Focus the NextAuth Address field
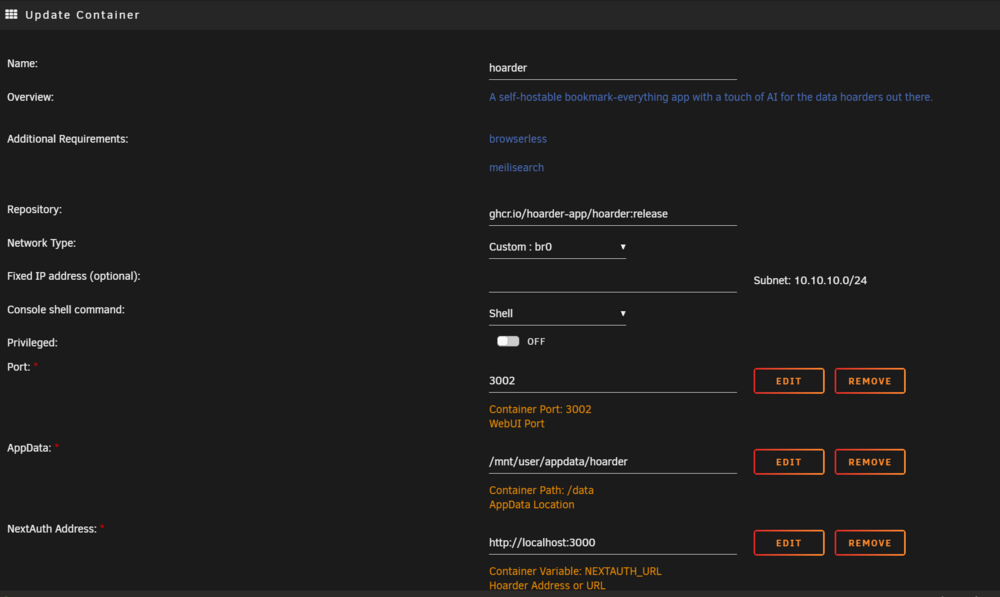 coord(612,543)
